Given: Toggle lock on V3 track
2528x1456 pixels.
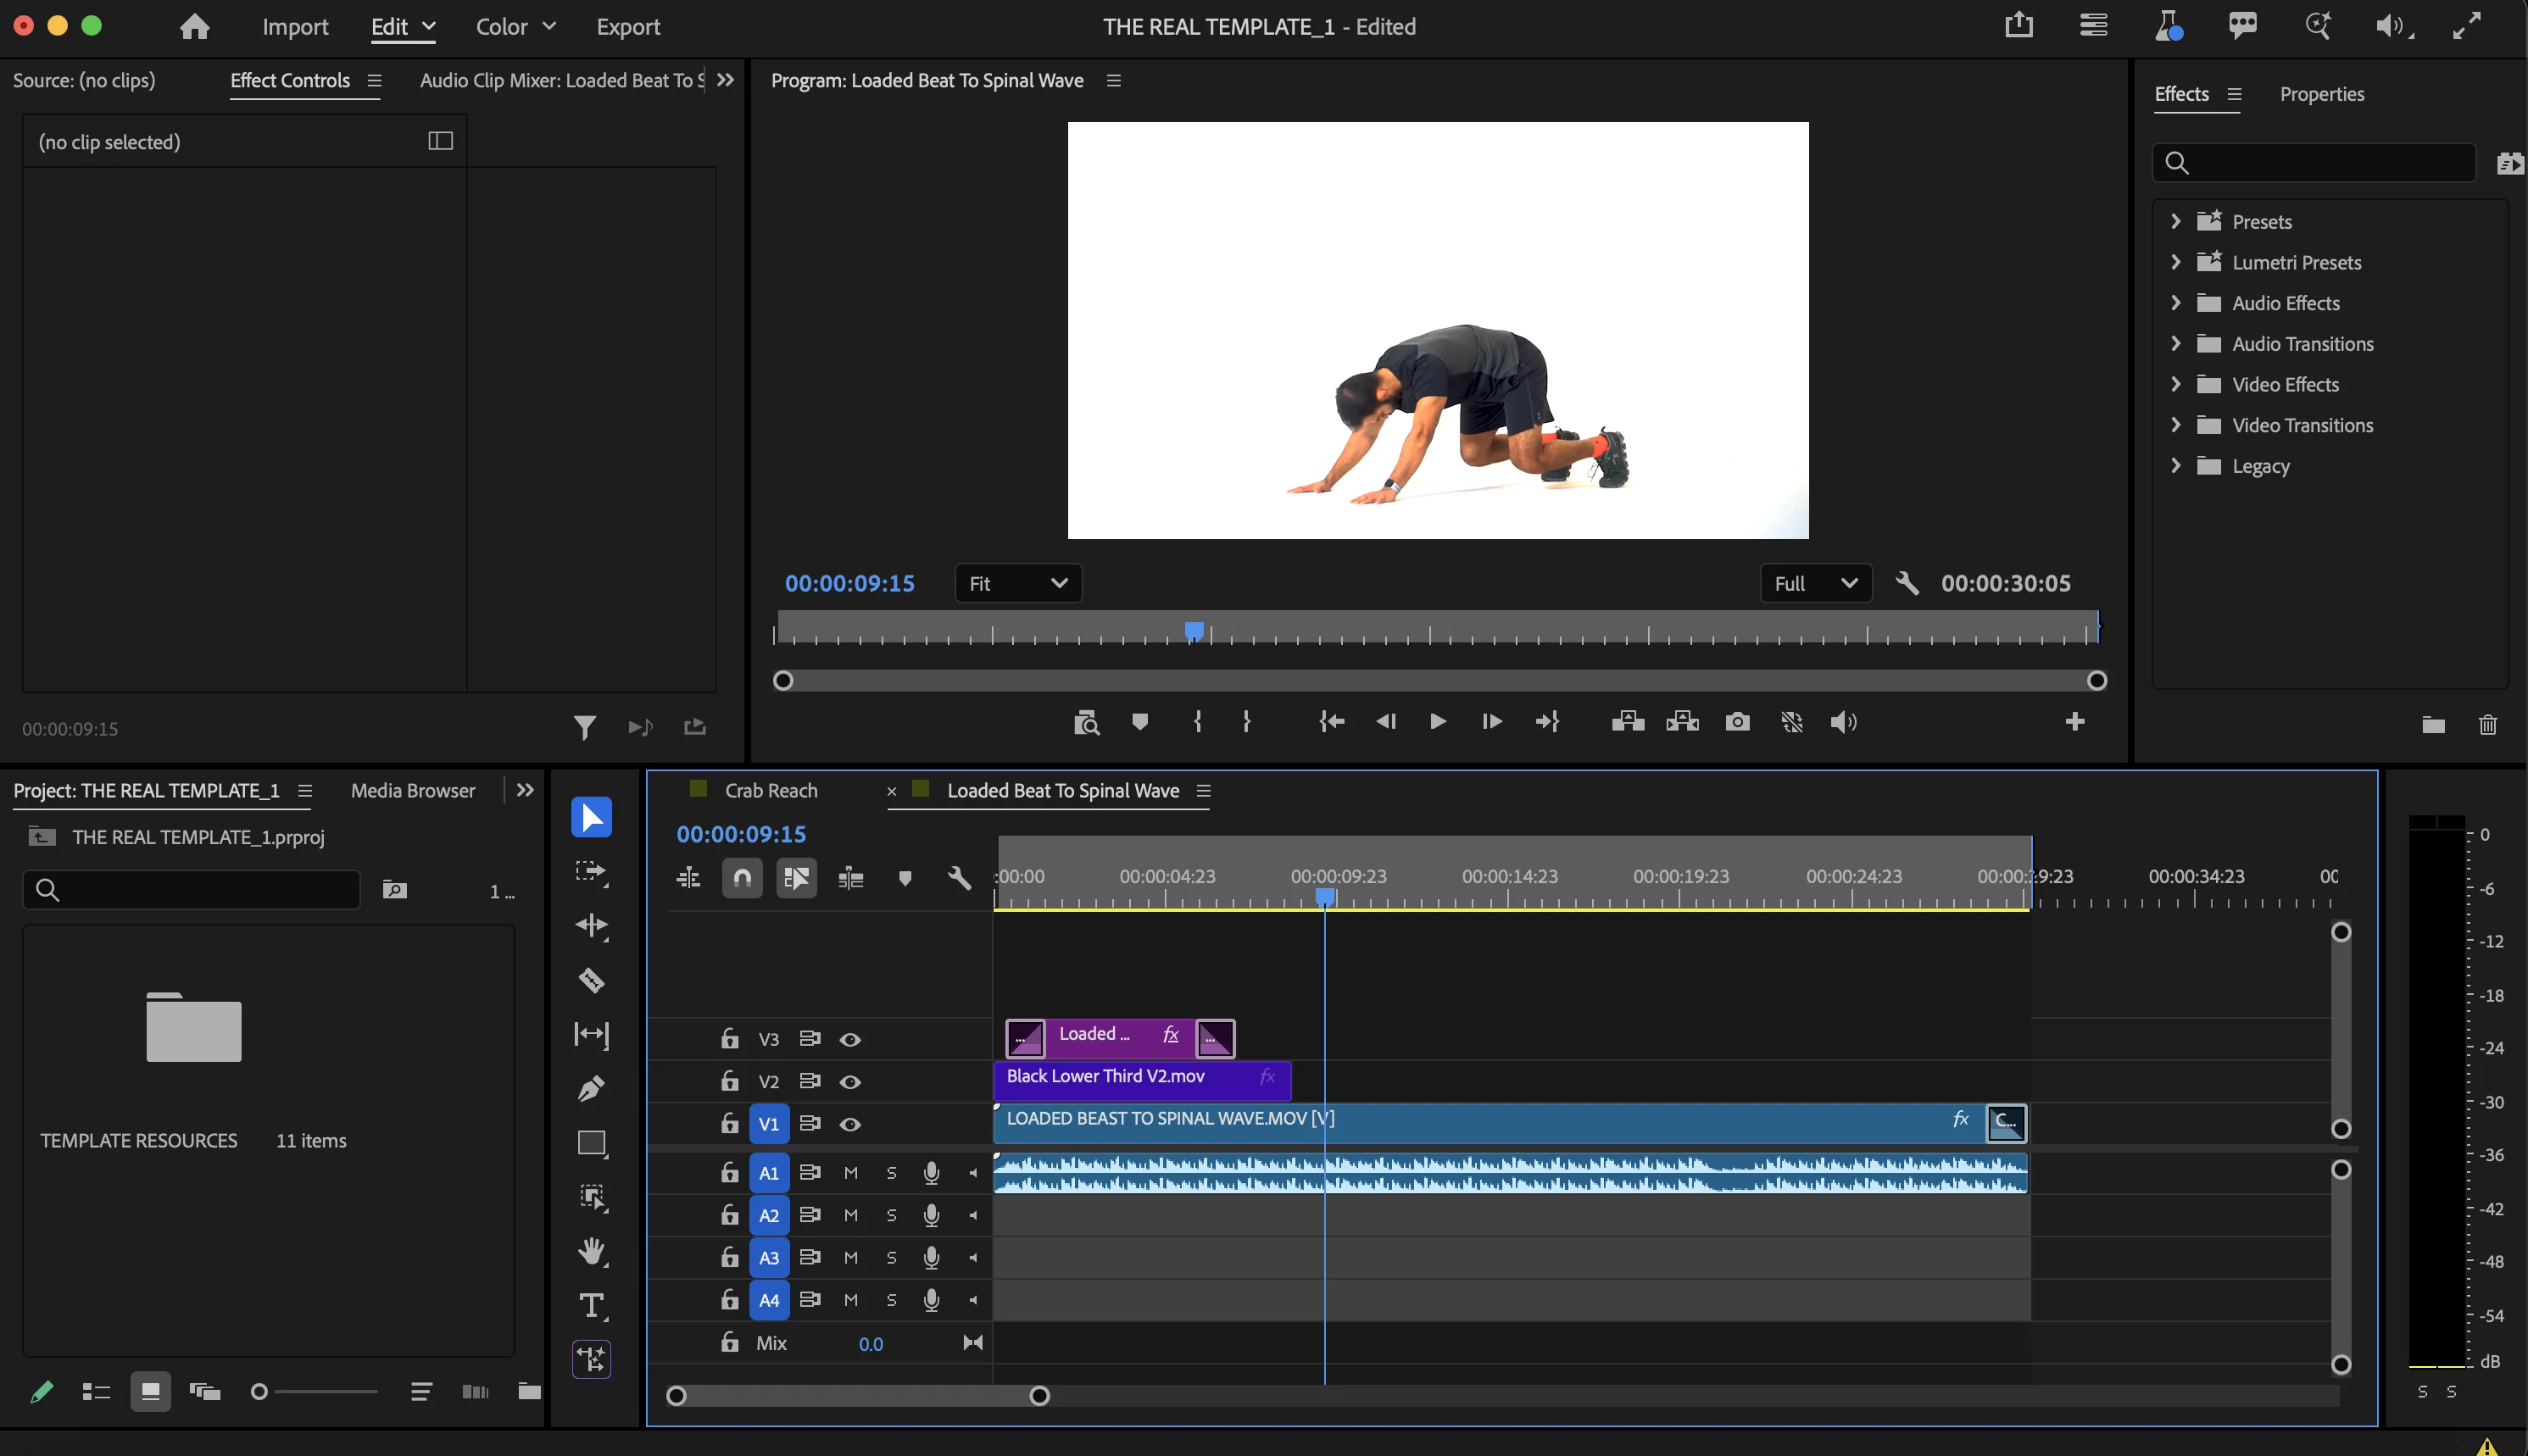Looking at the screenshot, I should 730,1038.
